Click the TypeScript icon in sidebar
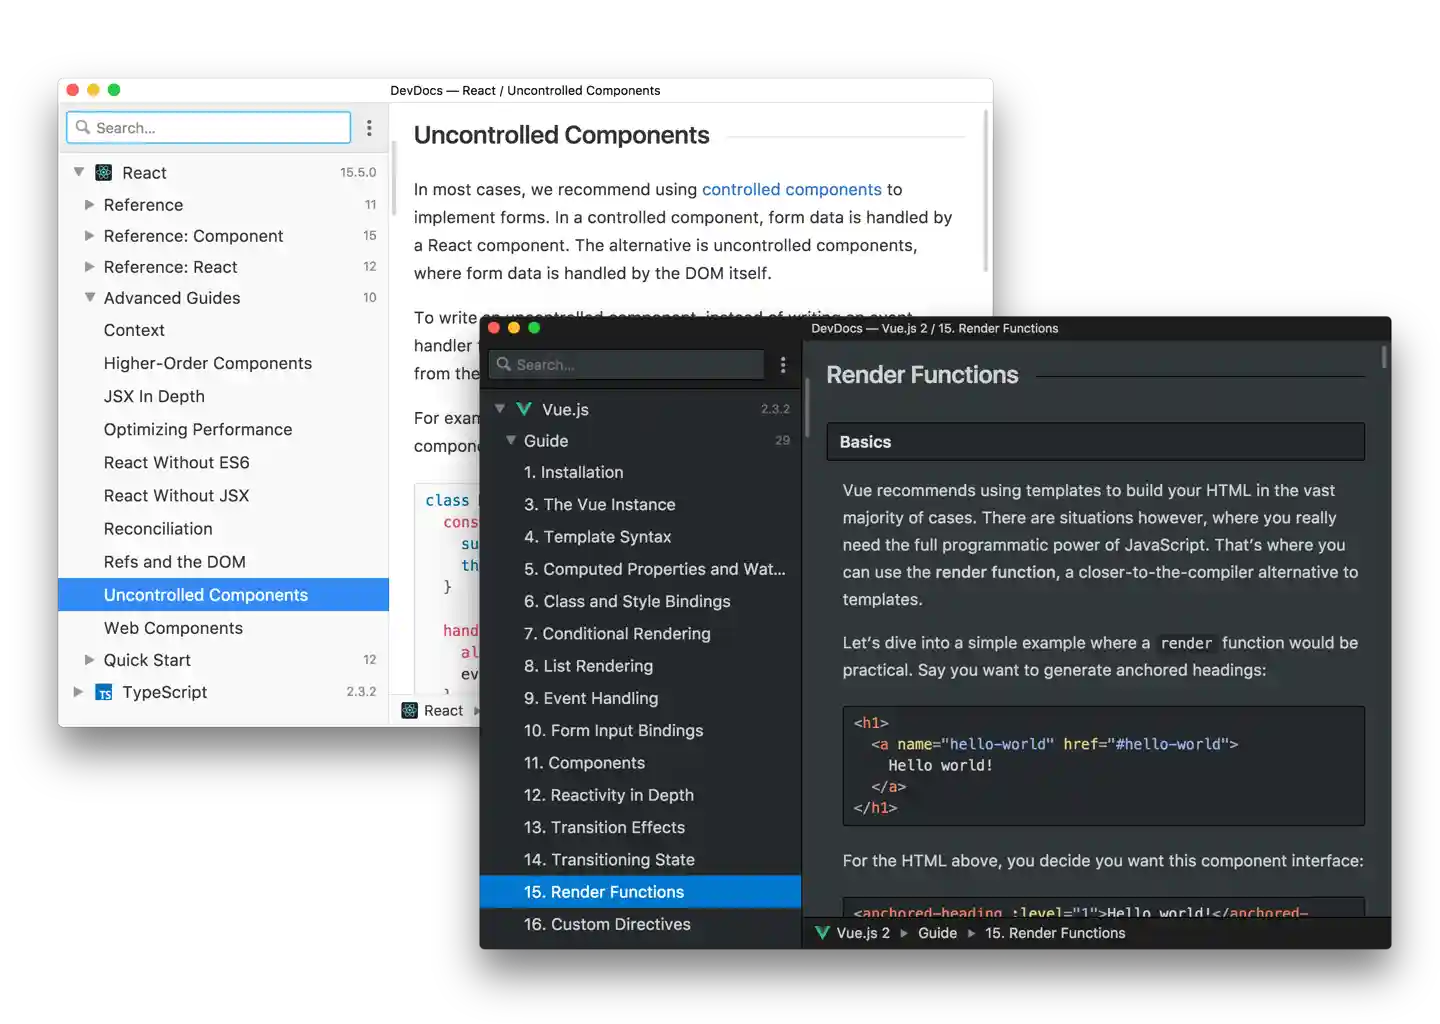Screen dimensions: 1440x1024 point(104,692)
